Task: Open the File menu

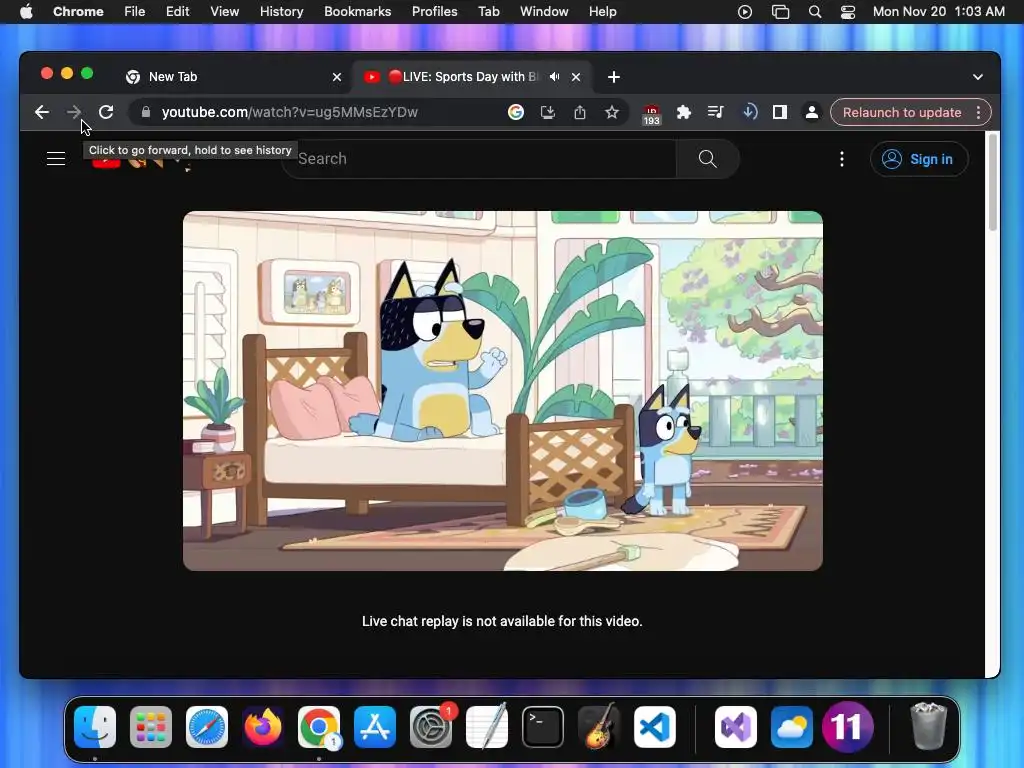Action: 135,11
